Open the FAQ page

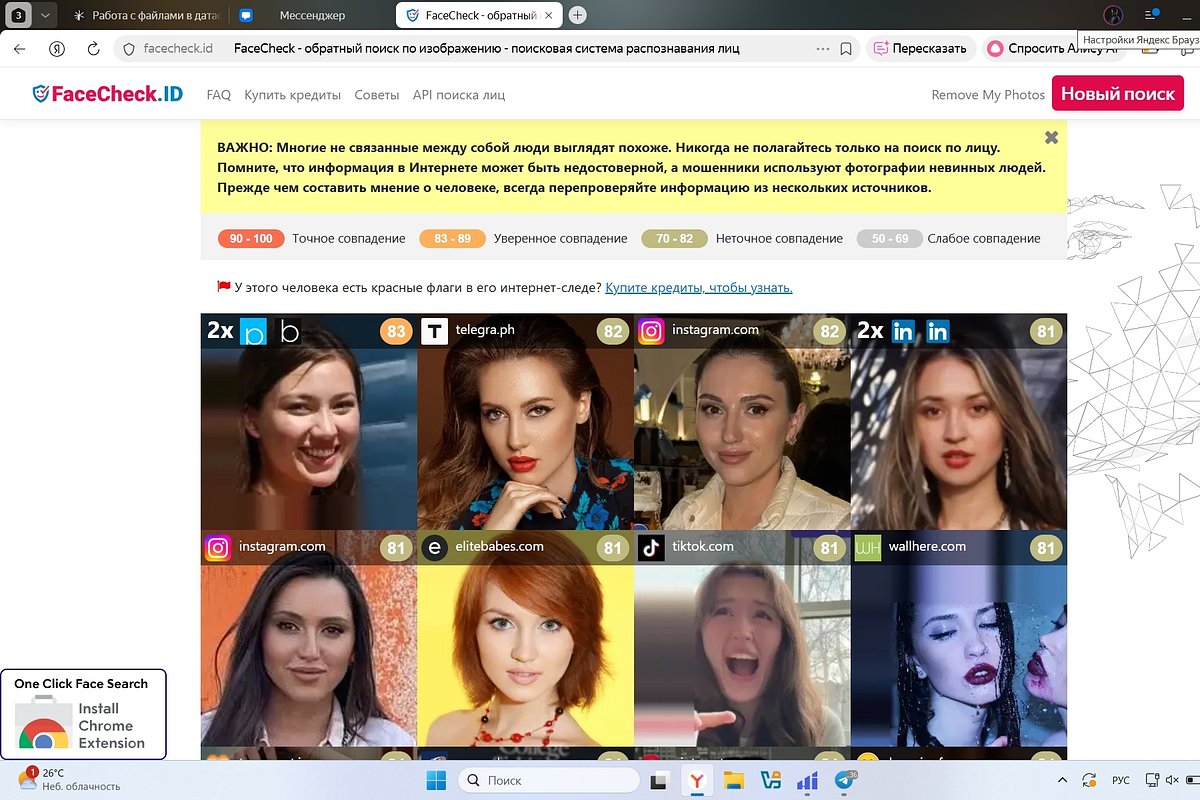point(218,95)
